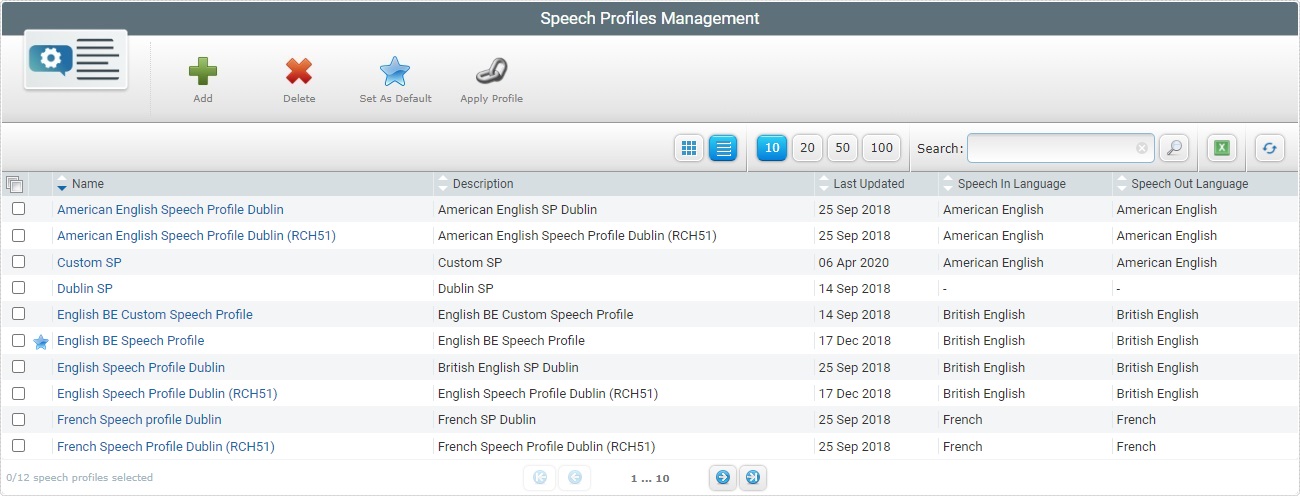Switch to grid view layout

coord(688,148)
